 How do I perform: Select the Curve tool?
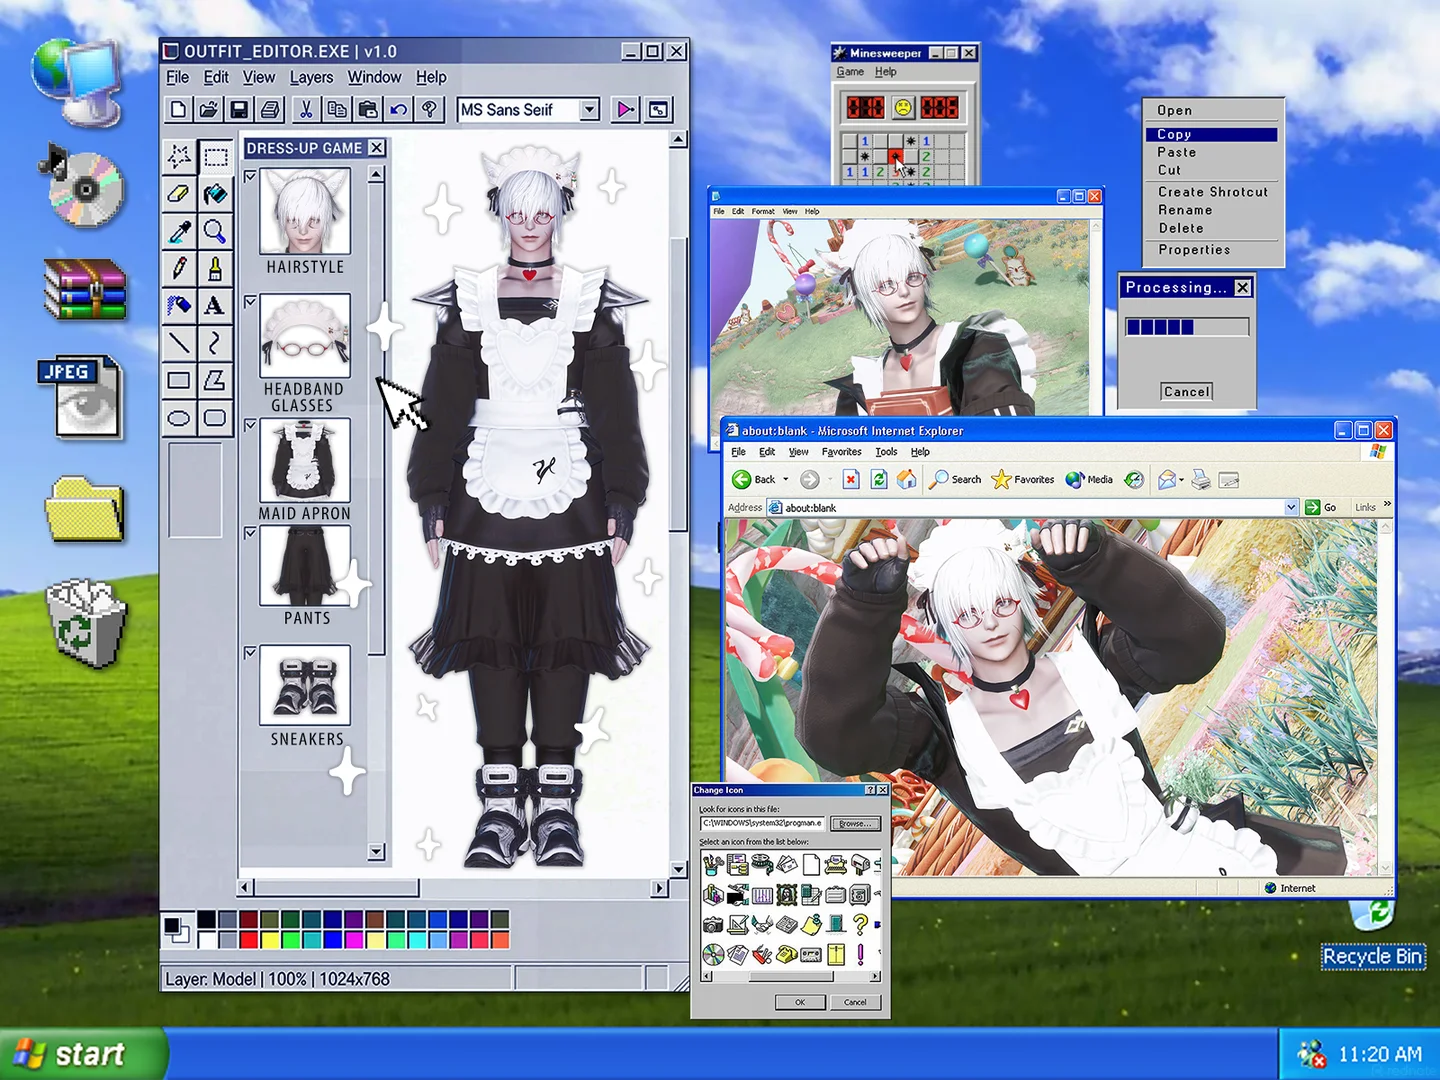click(214, 343)
